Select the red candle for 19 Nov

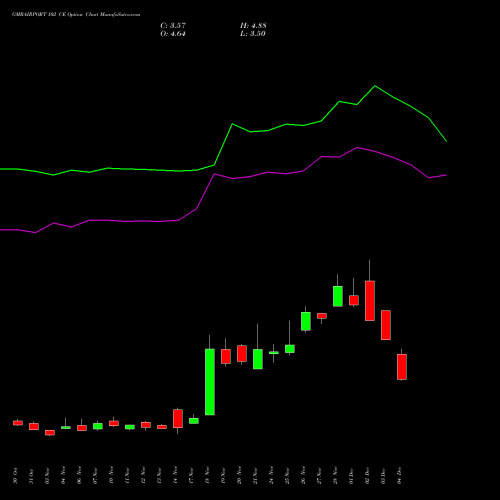point(226,356)
